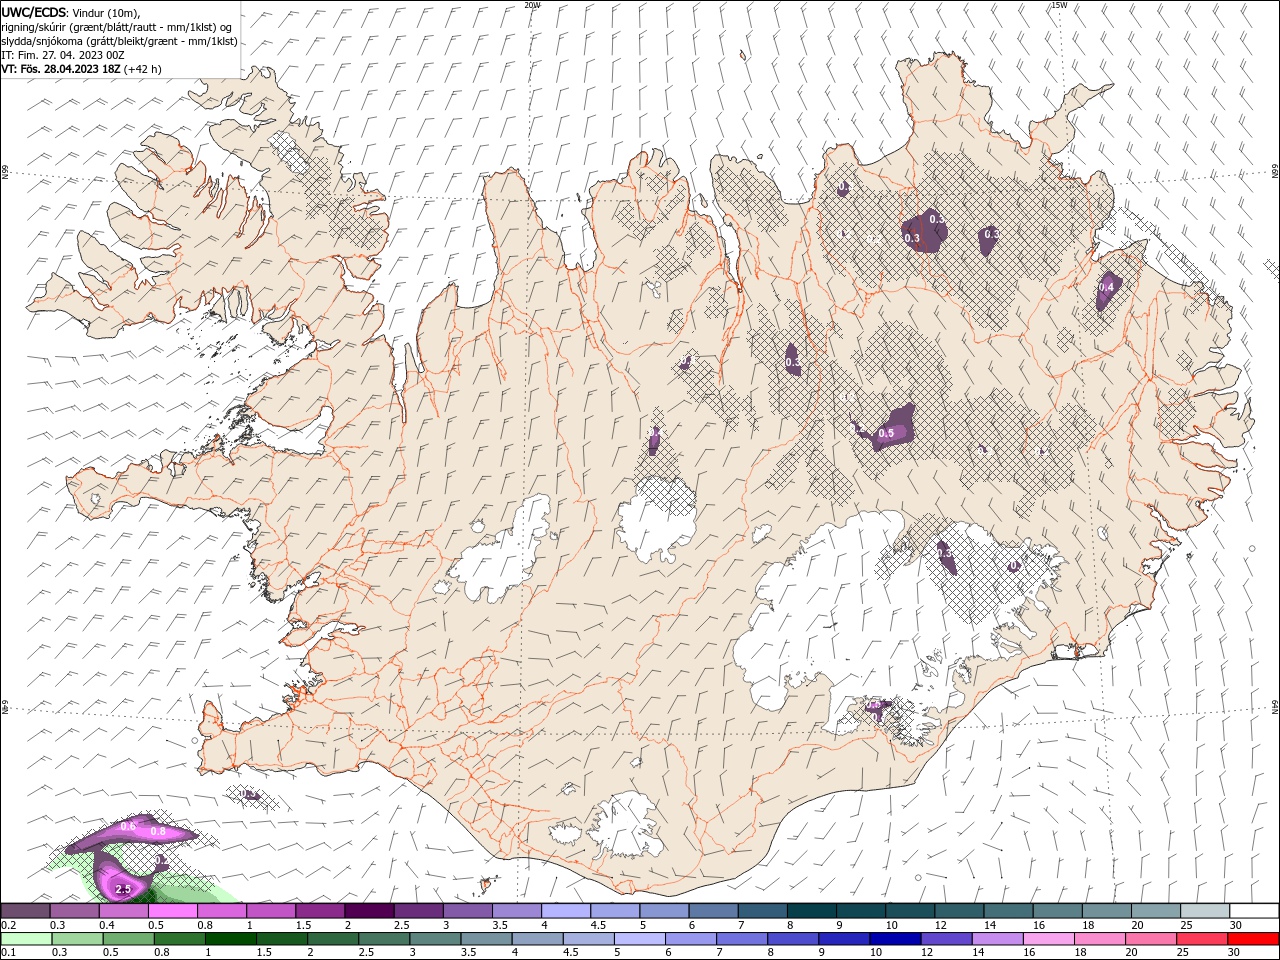The height and width of the screenshot is (960, 1280).
Task: Click the 'slydda/snjókoma' legend description line
Action: click(x=119, y=41)
